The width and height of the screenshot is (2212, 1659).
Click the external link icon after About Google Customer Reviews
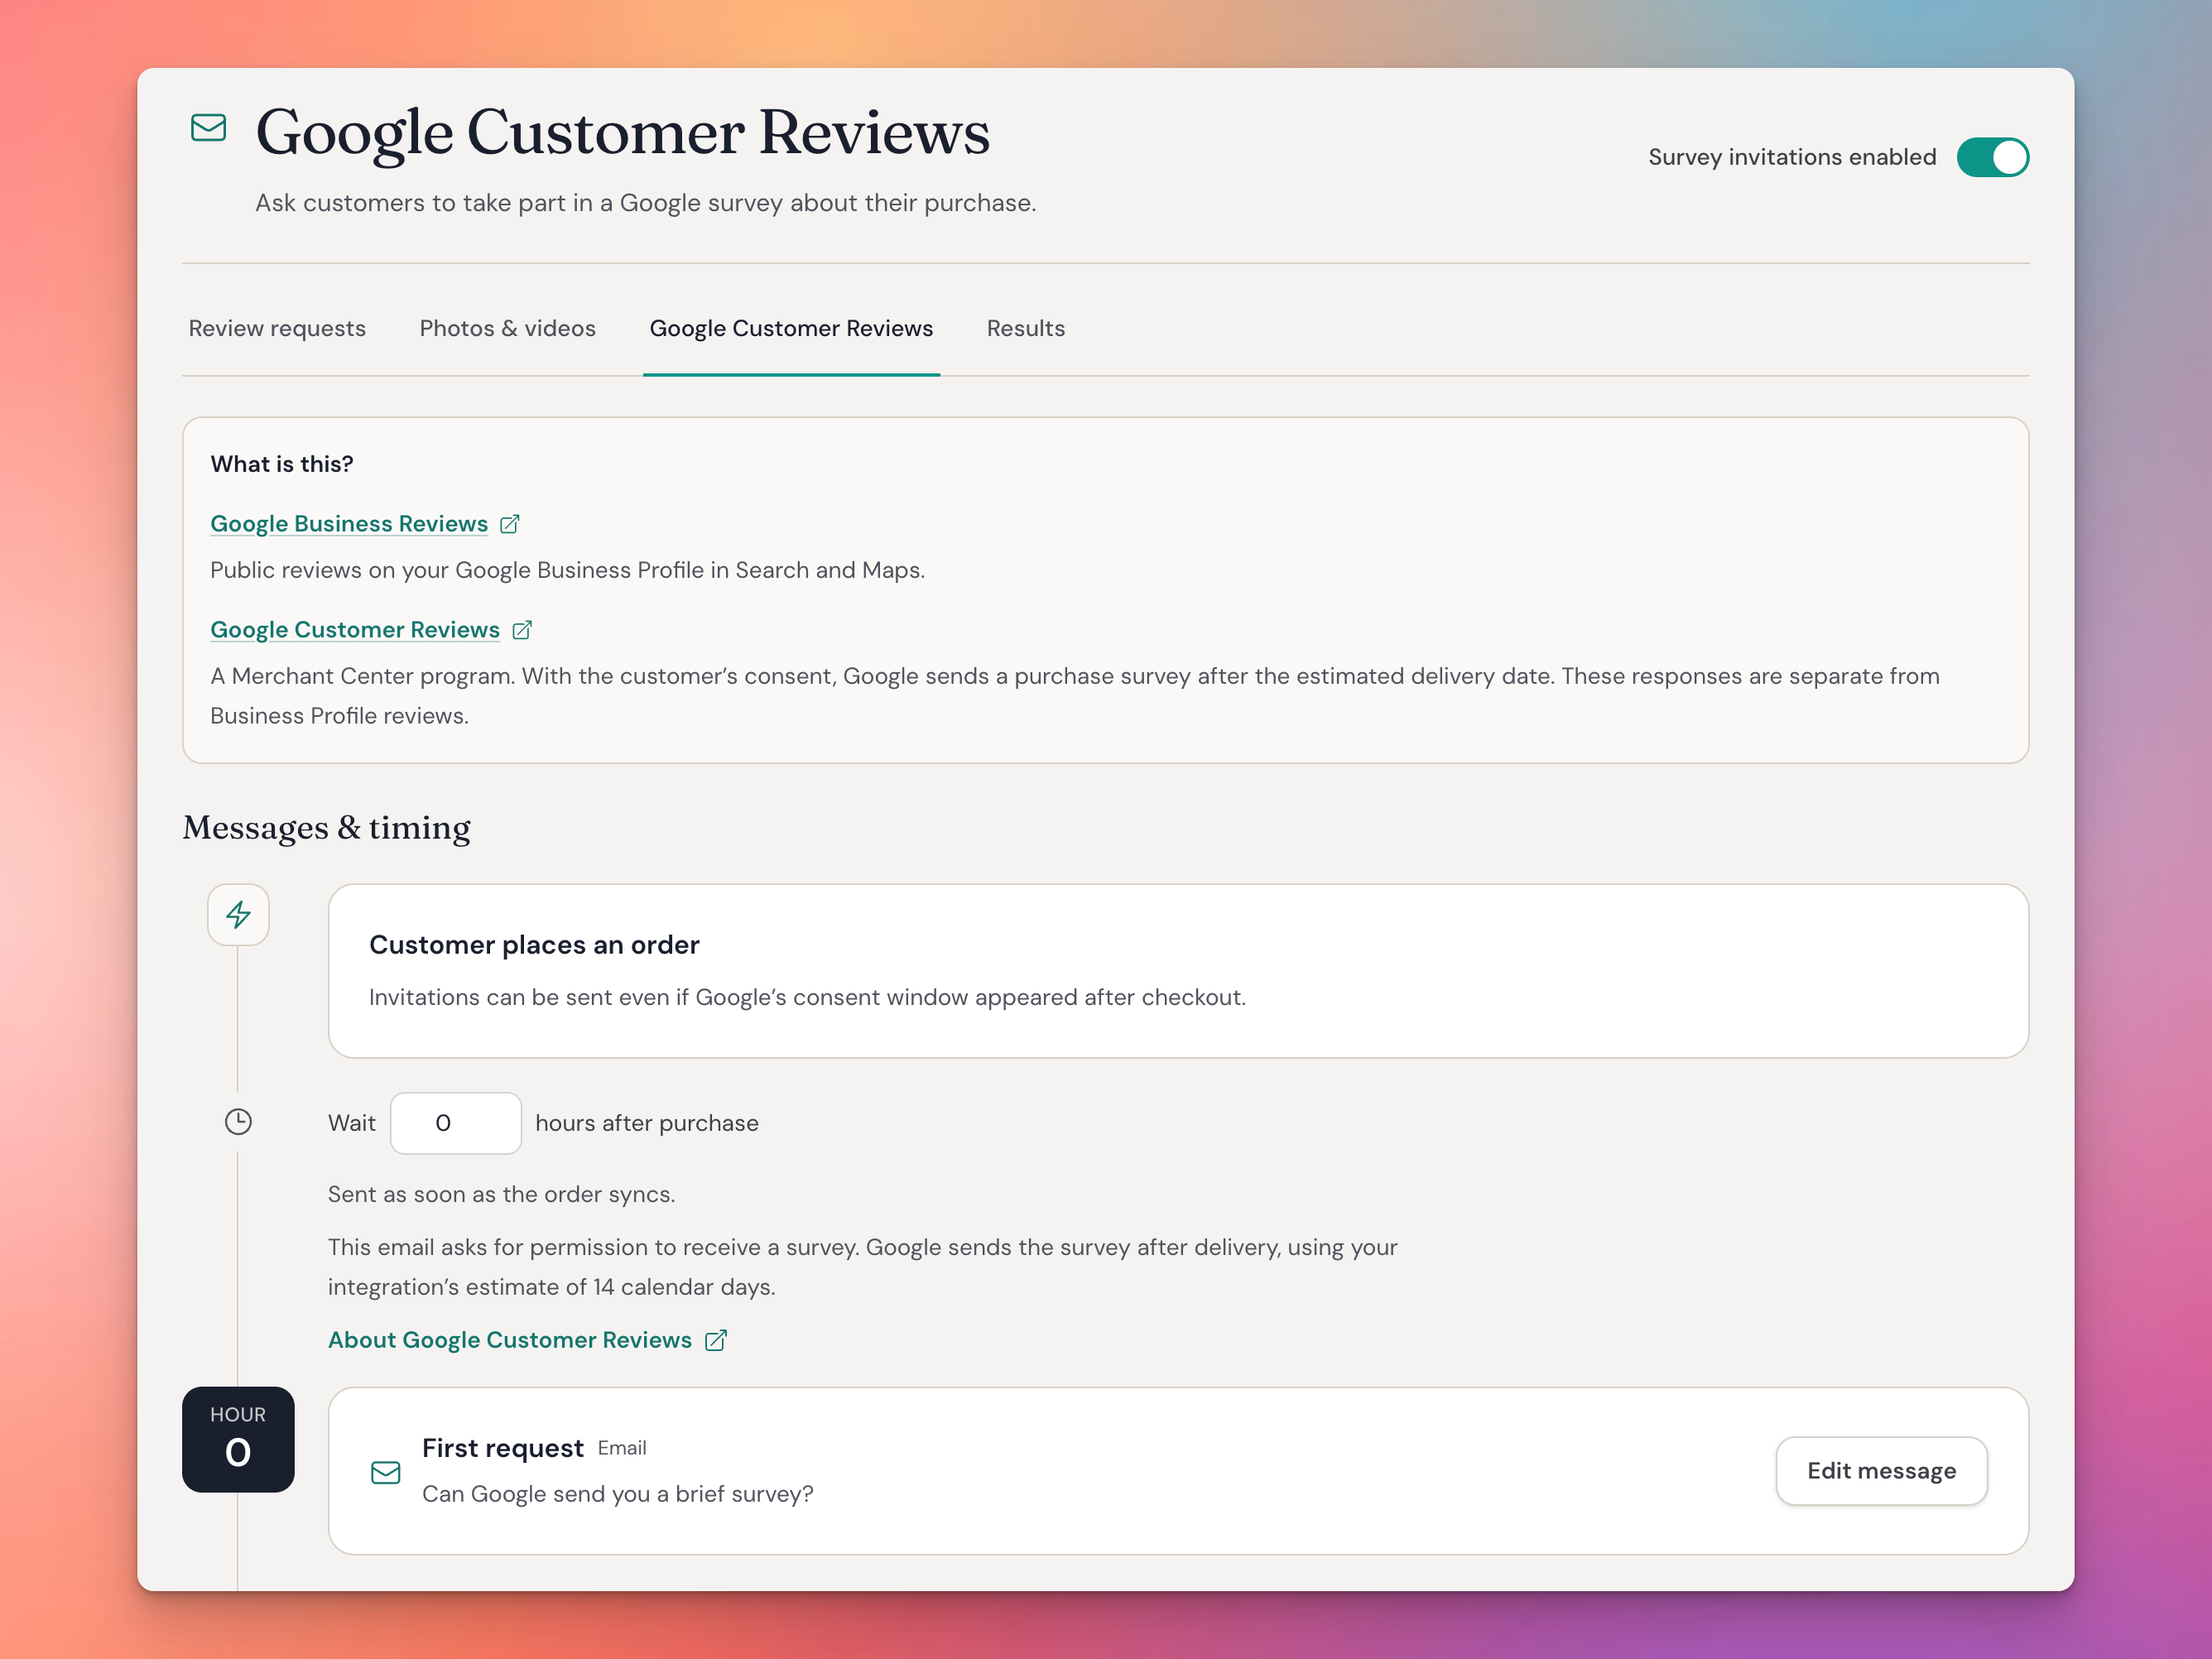tap(716, 1340)
